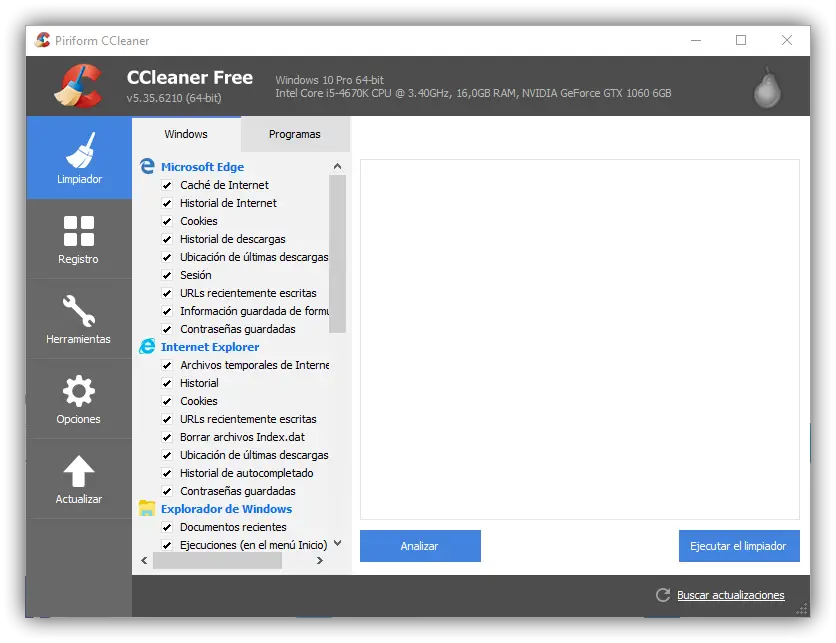
Task: Toggle Internet Explorer Ubicación de últimas descargas checkbox
Action: tap(167, 455)
